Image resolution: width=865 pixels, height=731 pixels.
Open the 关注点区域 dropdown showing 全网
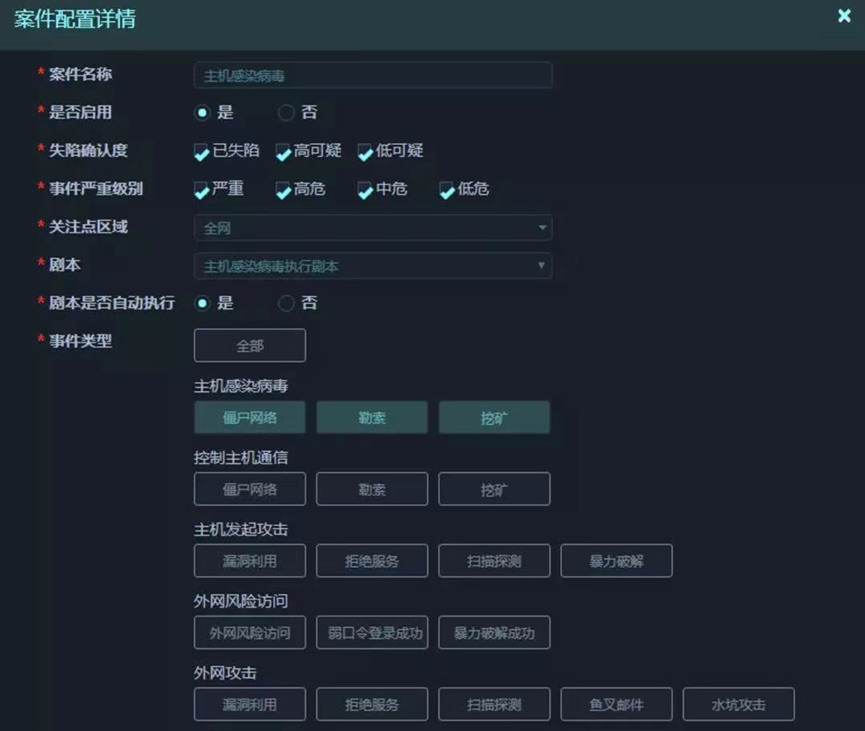(372, 227)
